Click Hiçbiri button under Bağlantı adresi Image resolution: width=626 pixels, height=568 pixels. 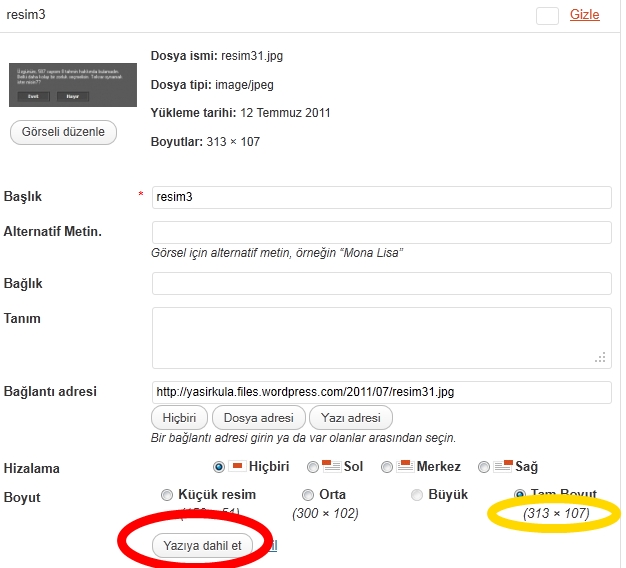(179, 417)
